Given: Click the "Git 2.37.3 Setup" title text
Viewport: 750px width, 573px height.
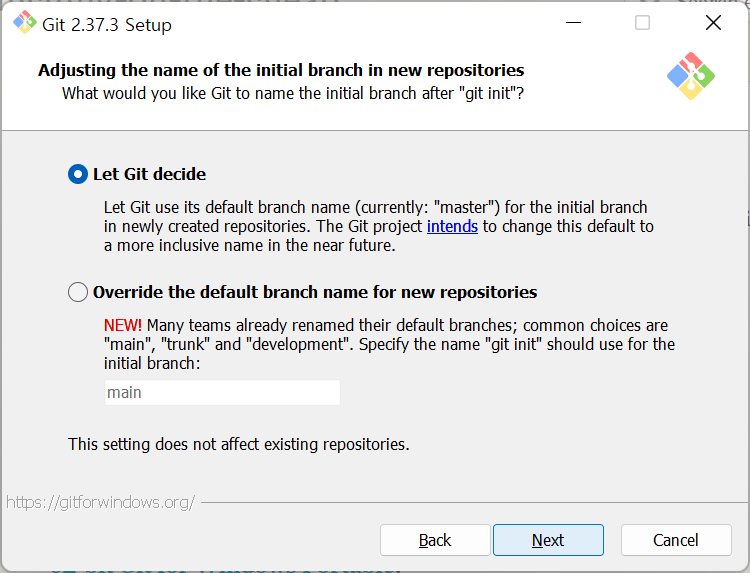Looking at the screenshot, I should (107, 25).
